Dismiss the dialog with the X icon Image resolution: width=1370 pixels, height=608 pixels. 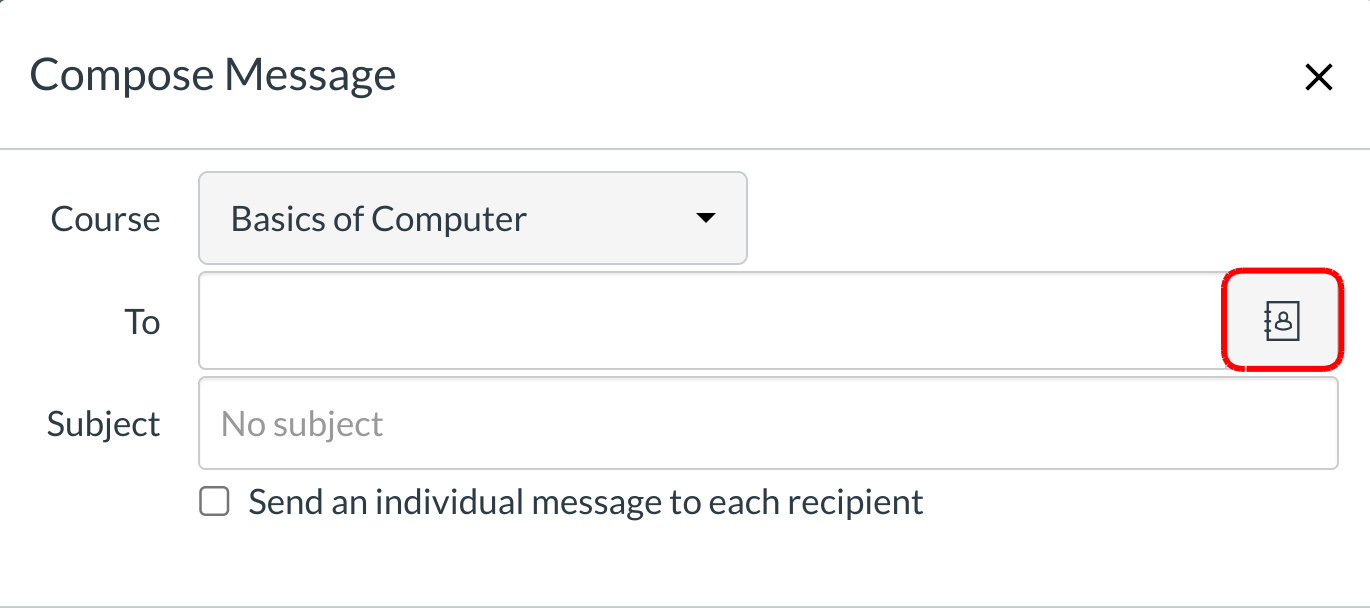[1319, 77]
